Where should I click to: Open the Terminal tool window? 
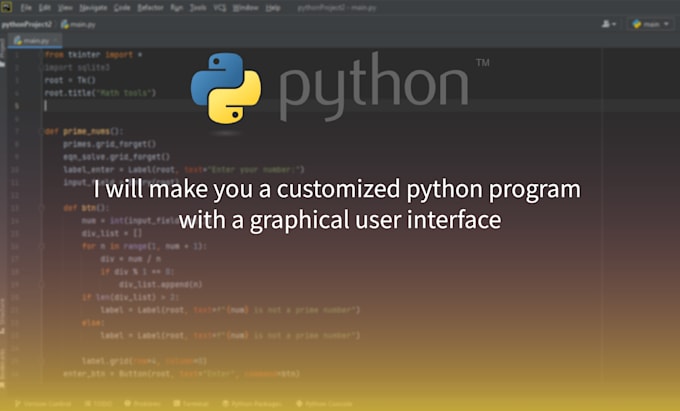click(191, 404)
